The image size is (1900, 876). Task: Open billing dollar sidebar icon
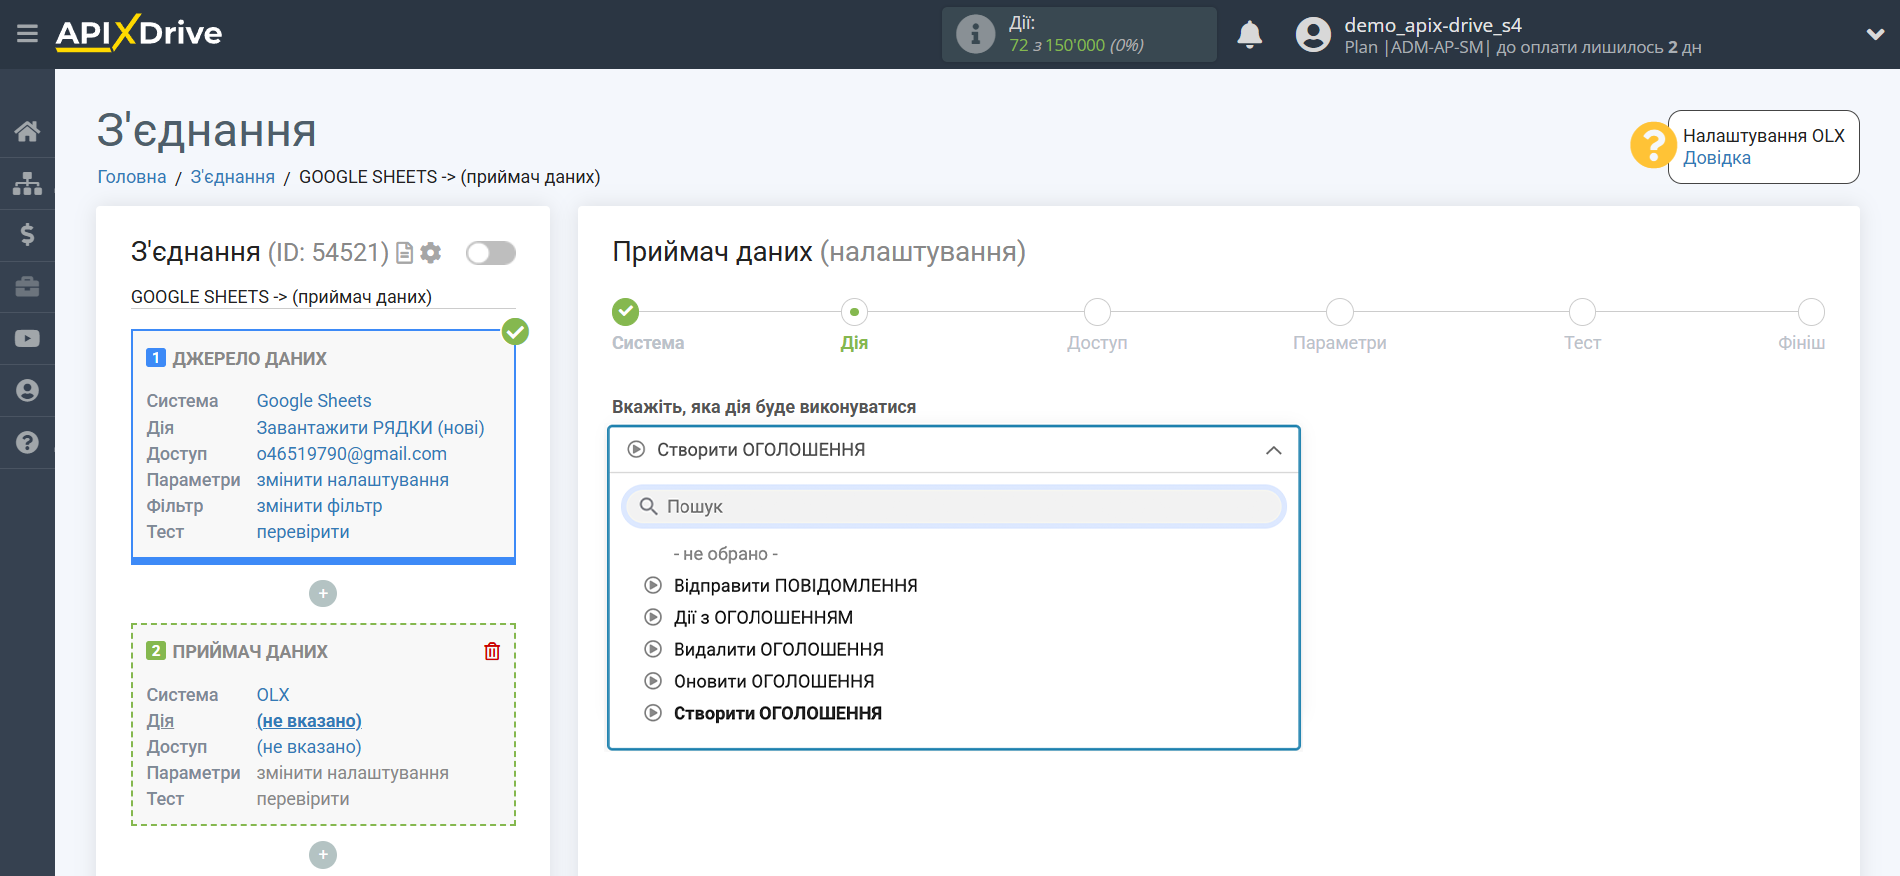[27, 235]
